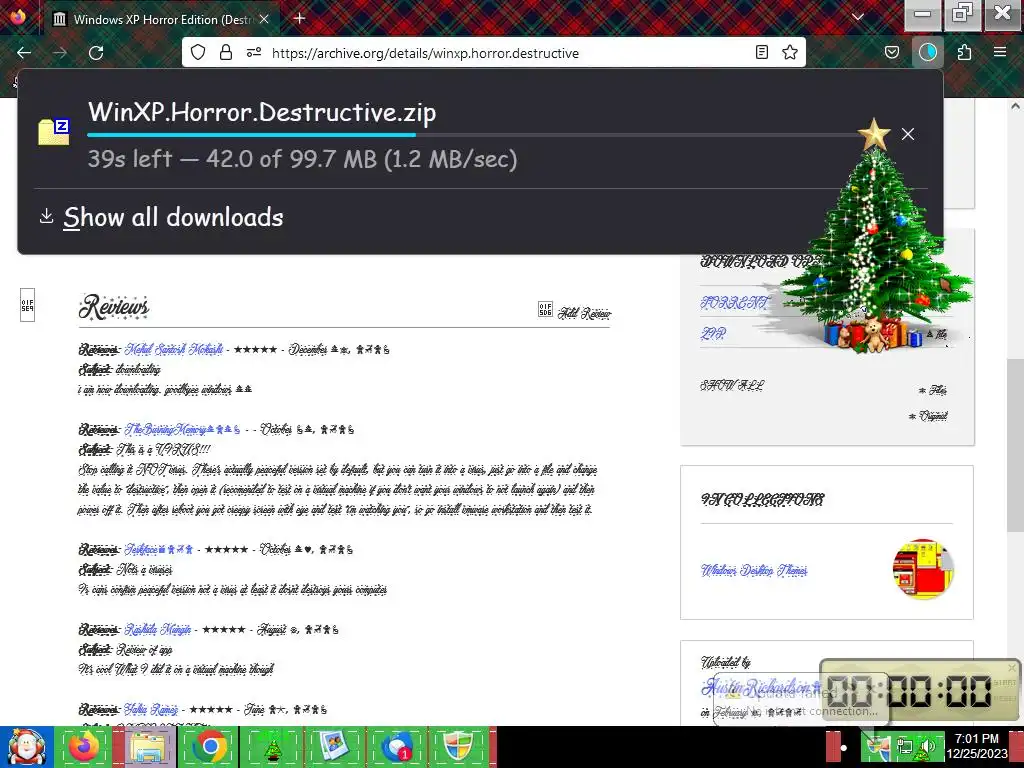
Task: Open the uploader Austin Richardson profile link
Action: click(x=761, y=687)
